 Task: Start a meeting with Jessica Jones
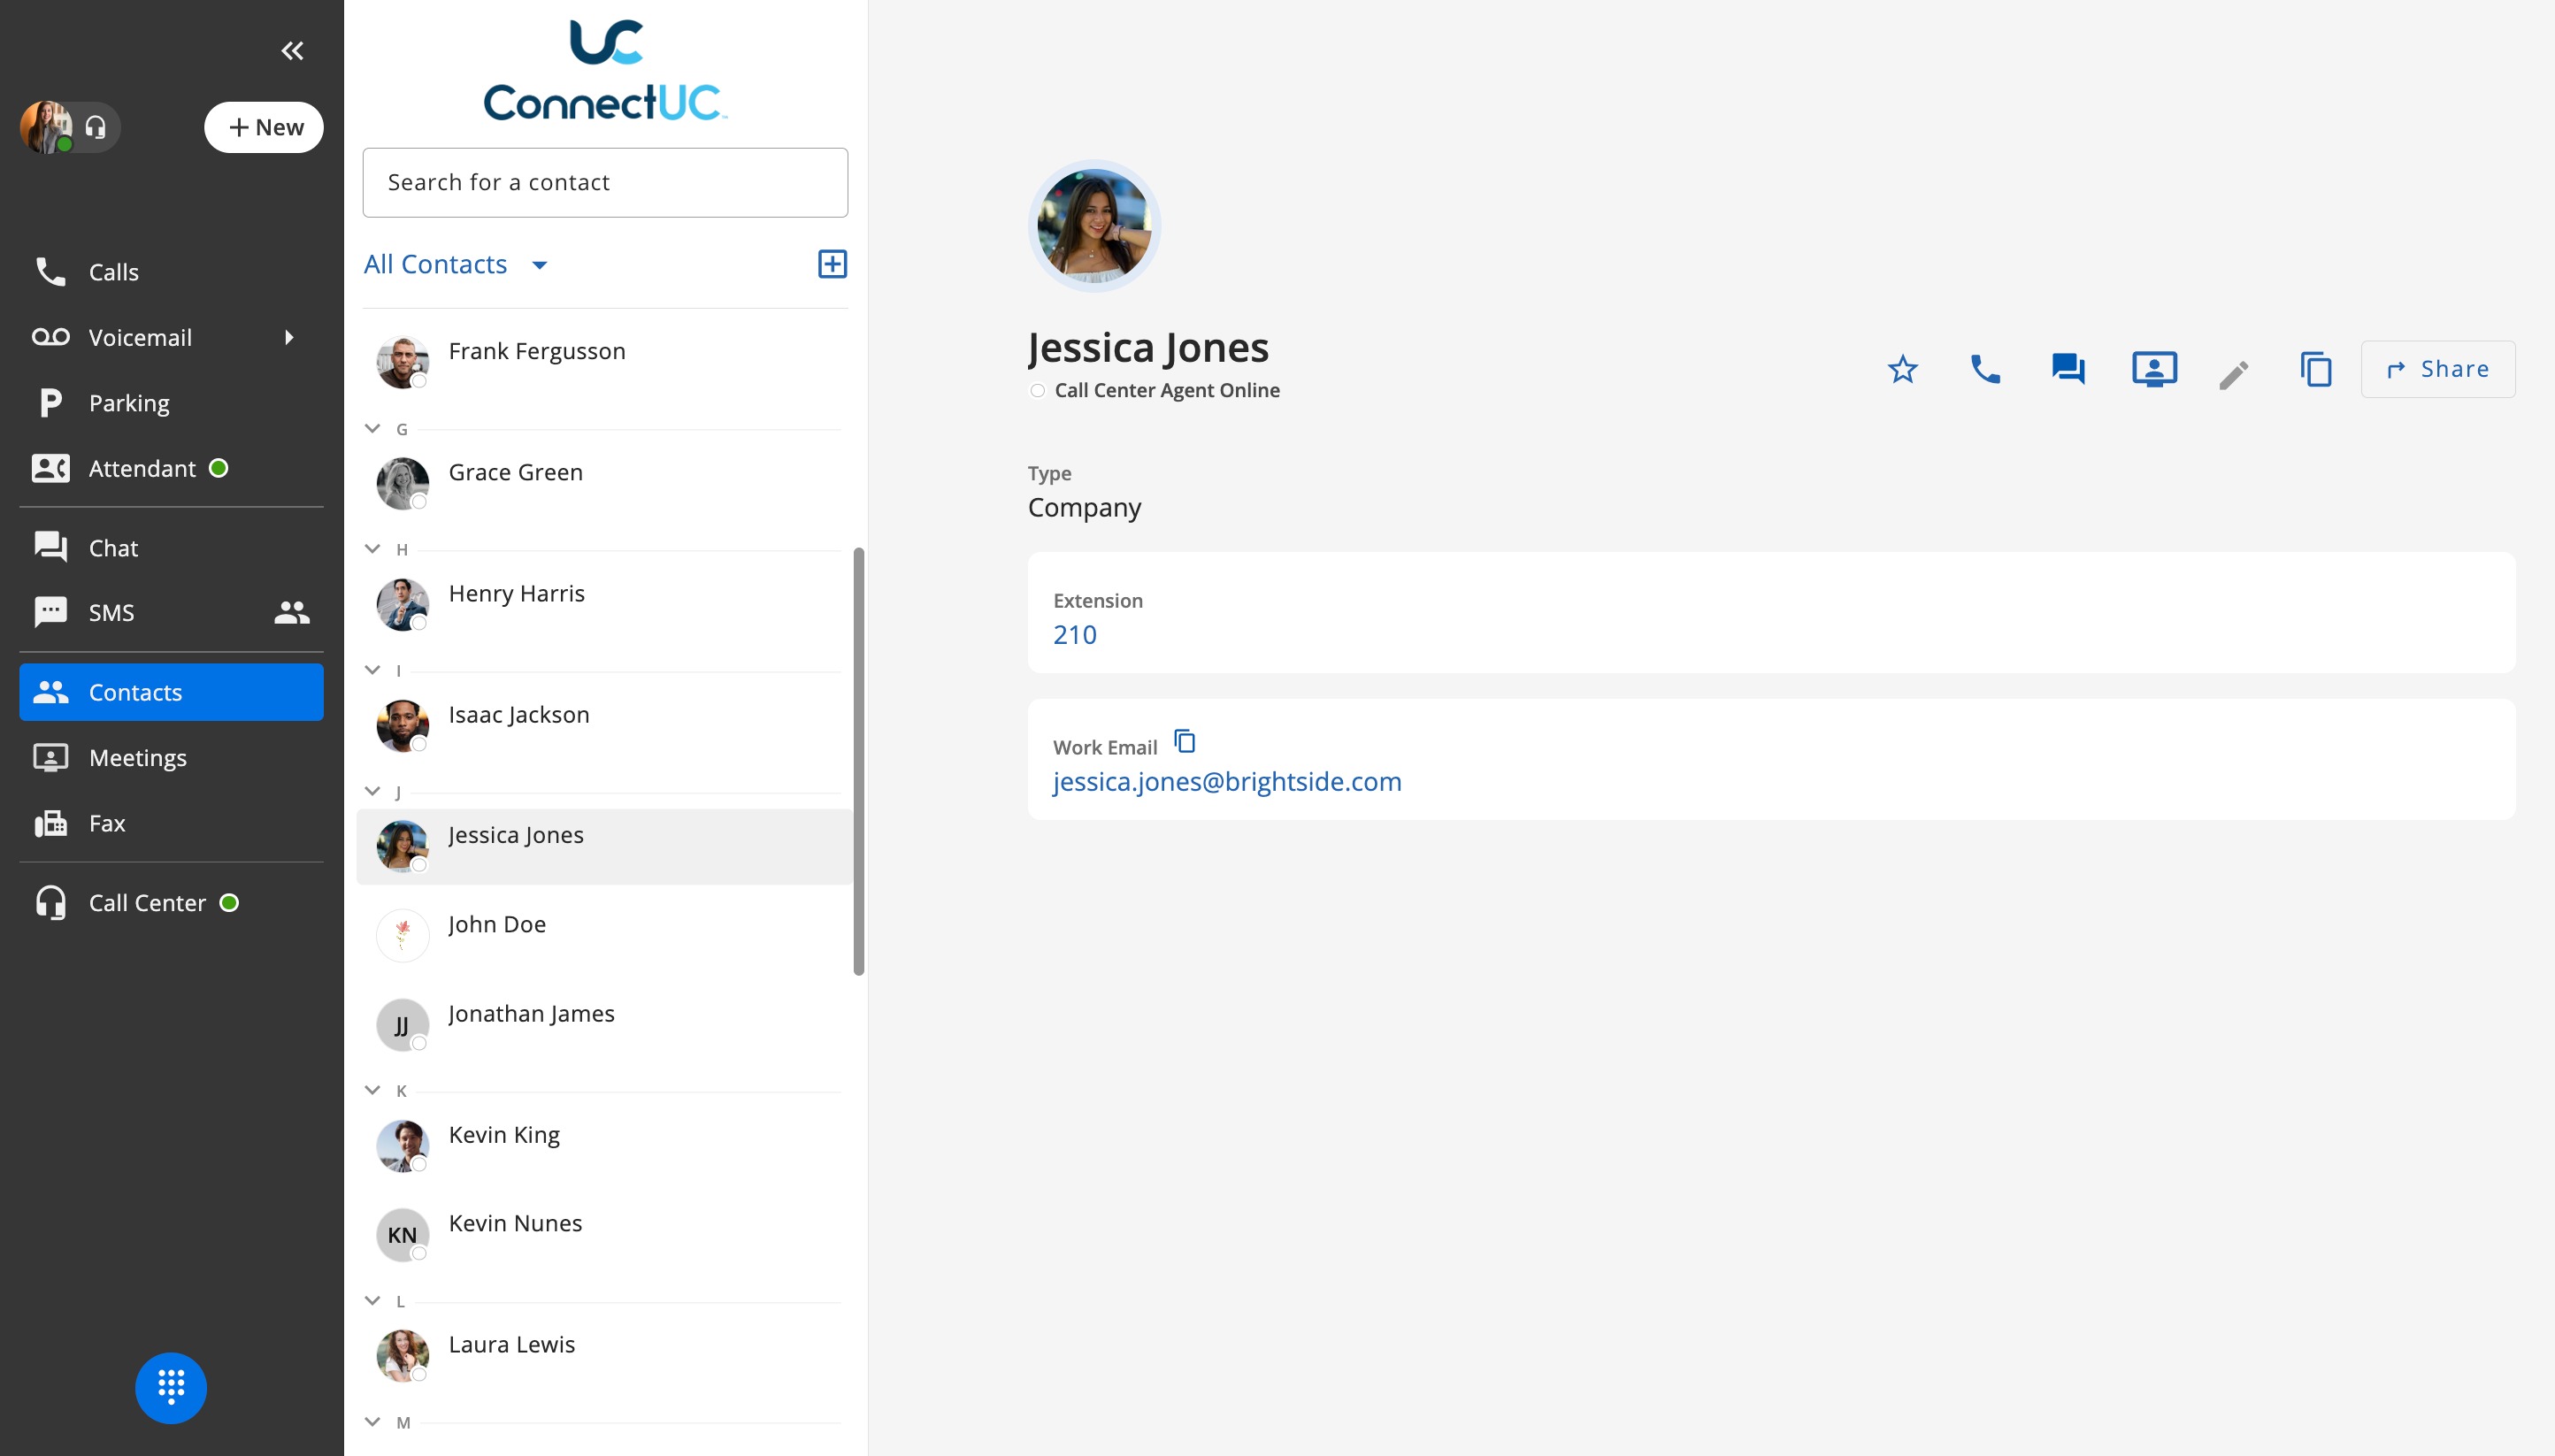point(2154,369)
